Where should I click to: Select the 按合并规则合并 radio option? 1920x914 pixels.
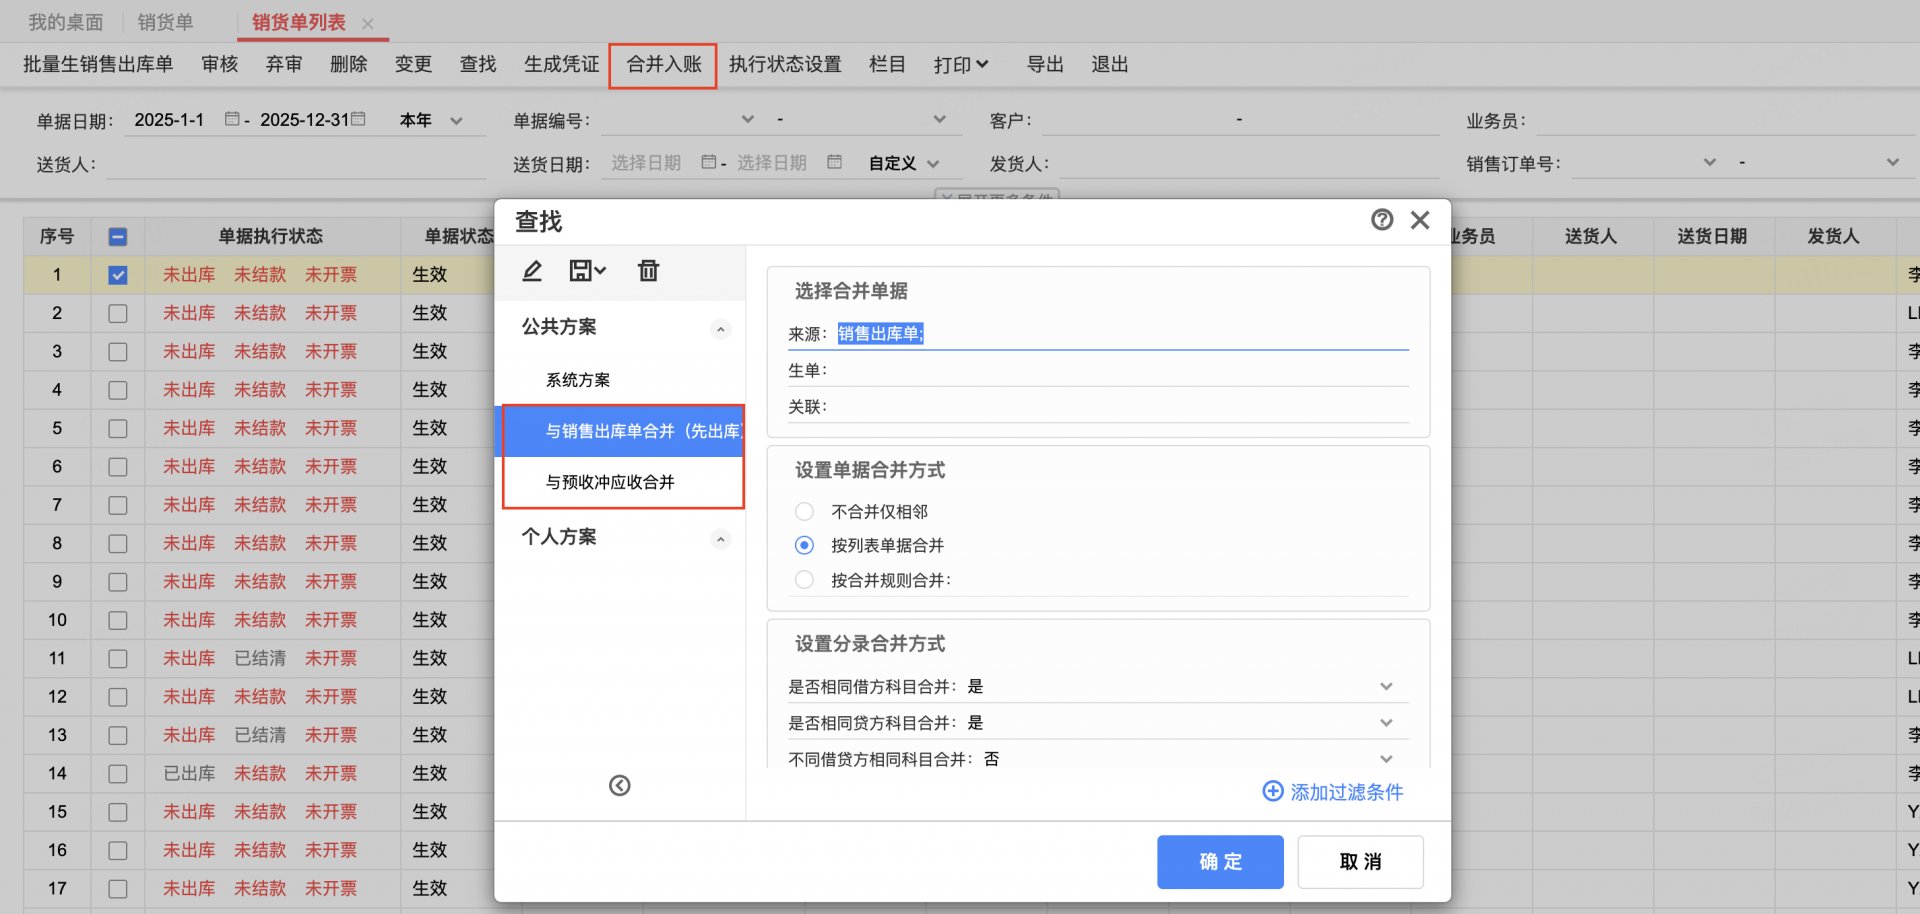click(804, 580)
